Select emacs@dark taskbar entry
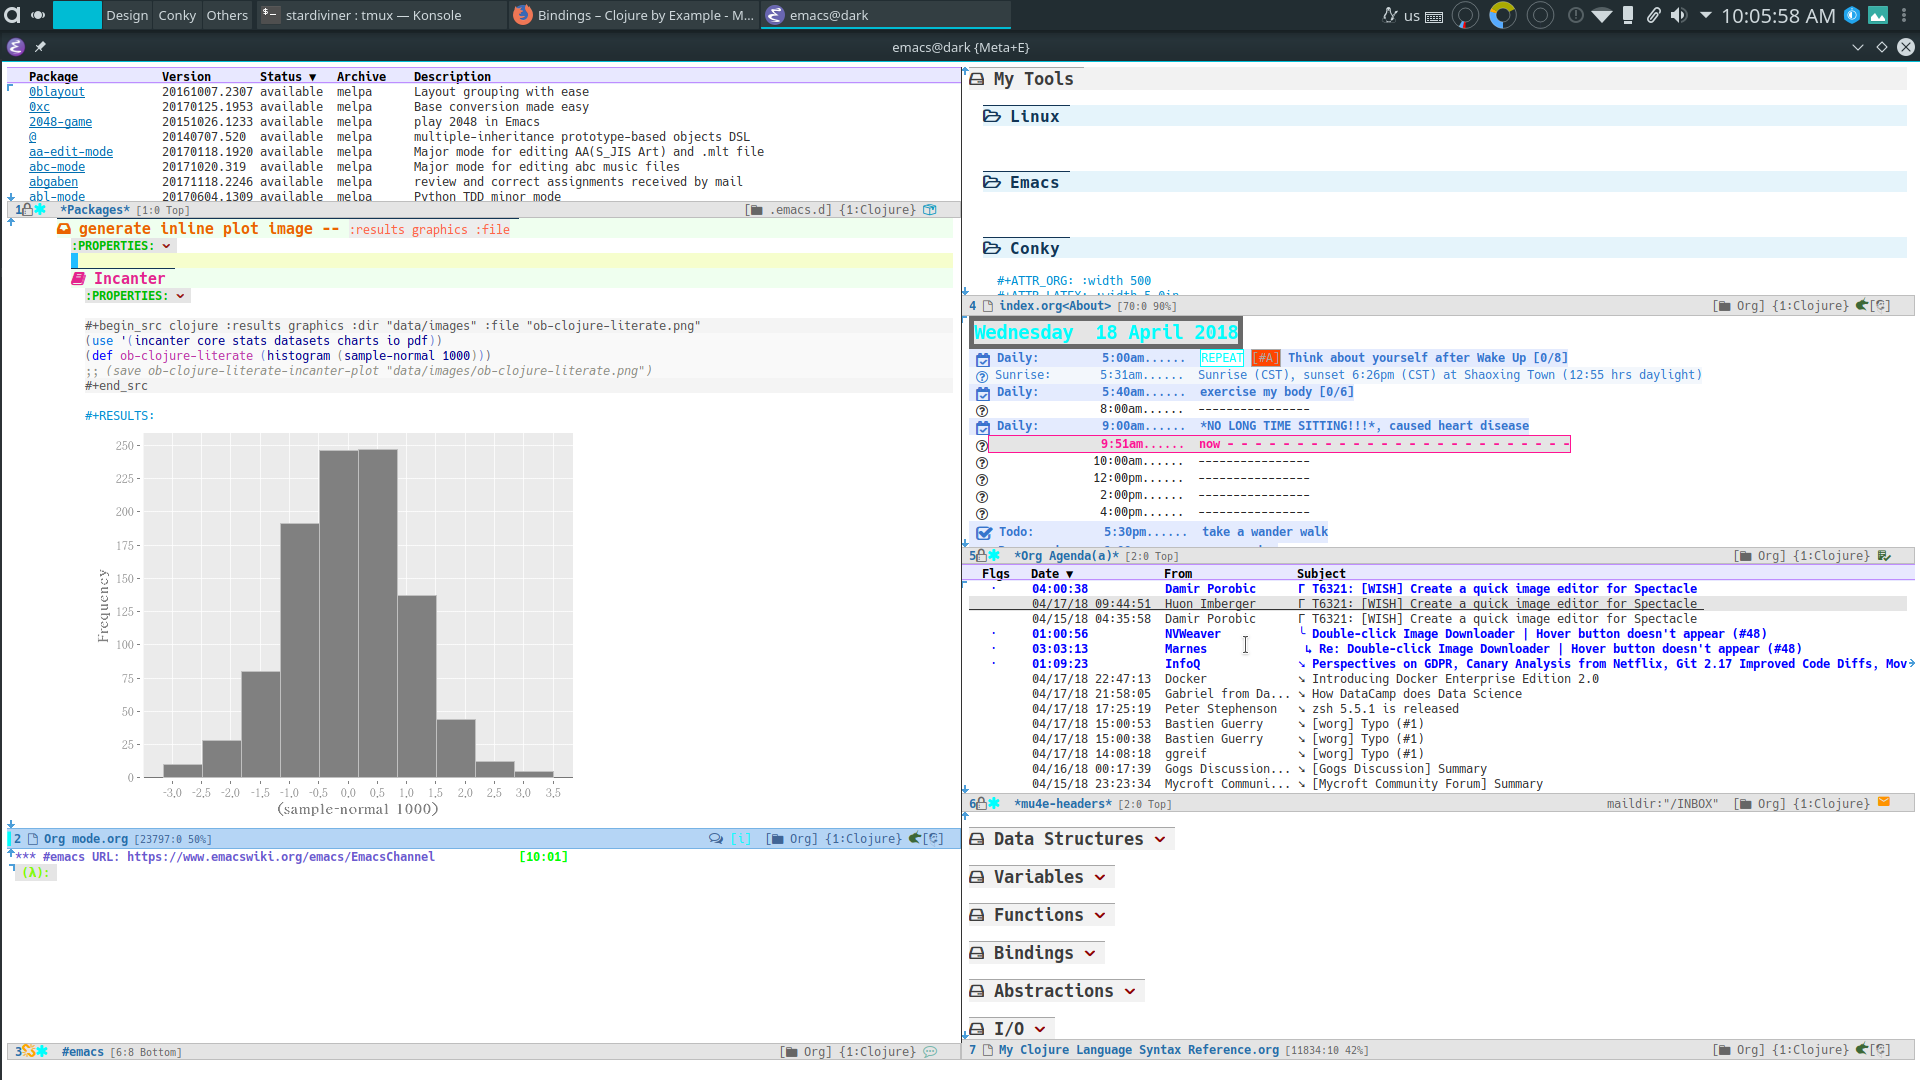The width and height of the screenshot is (1920, 1080). pyautogui.click(x=886, y=15)
